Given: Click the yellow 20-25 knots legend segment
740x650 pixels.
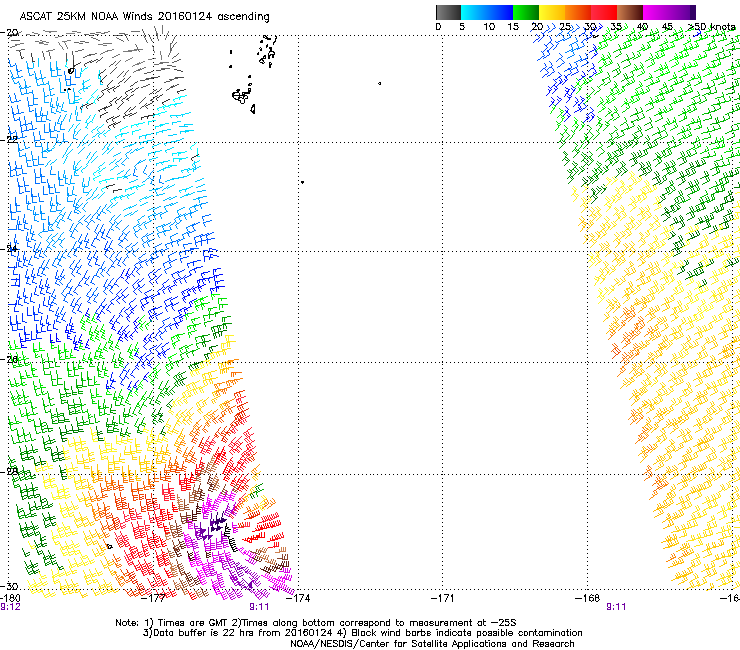Looking at the screenshot, I should [552, 12].
